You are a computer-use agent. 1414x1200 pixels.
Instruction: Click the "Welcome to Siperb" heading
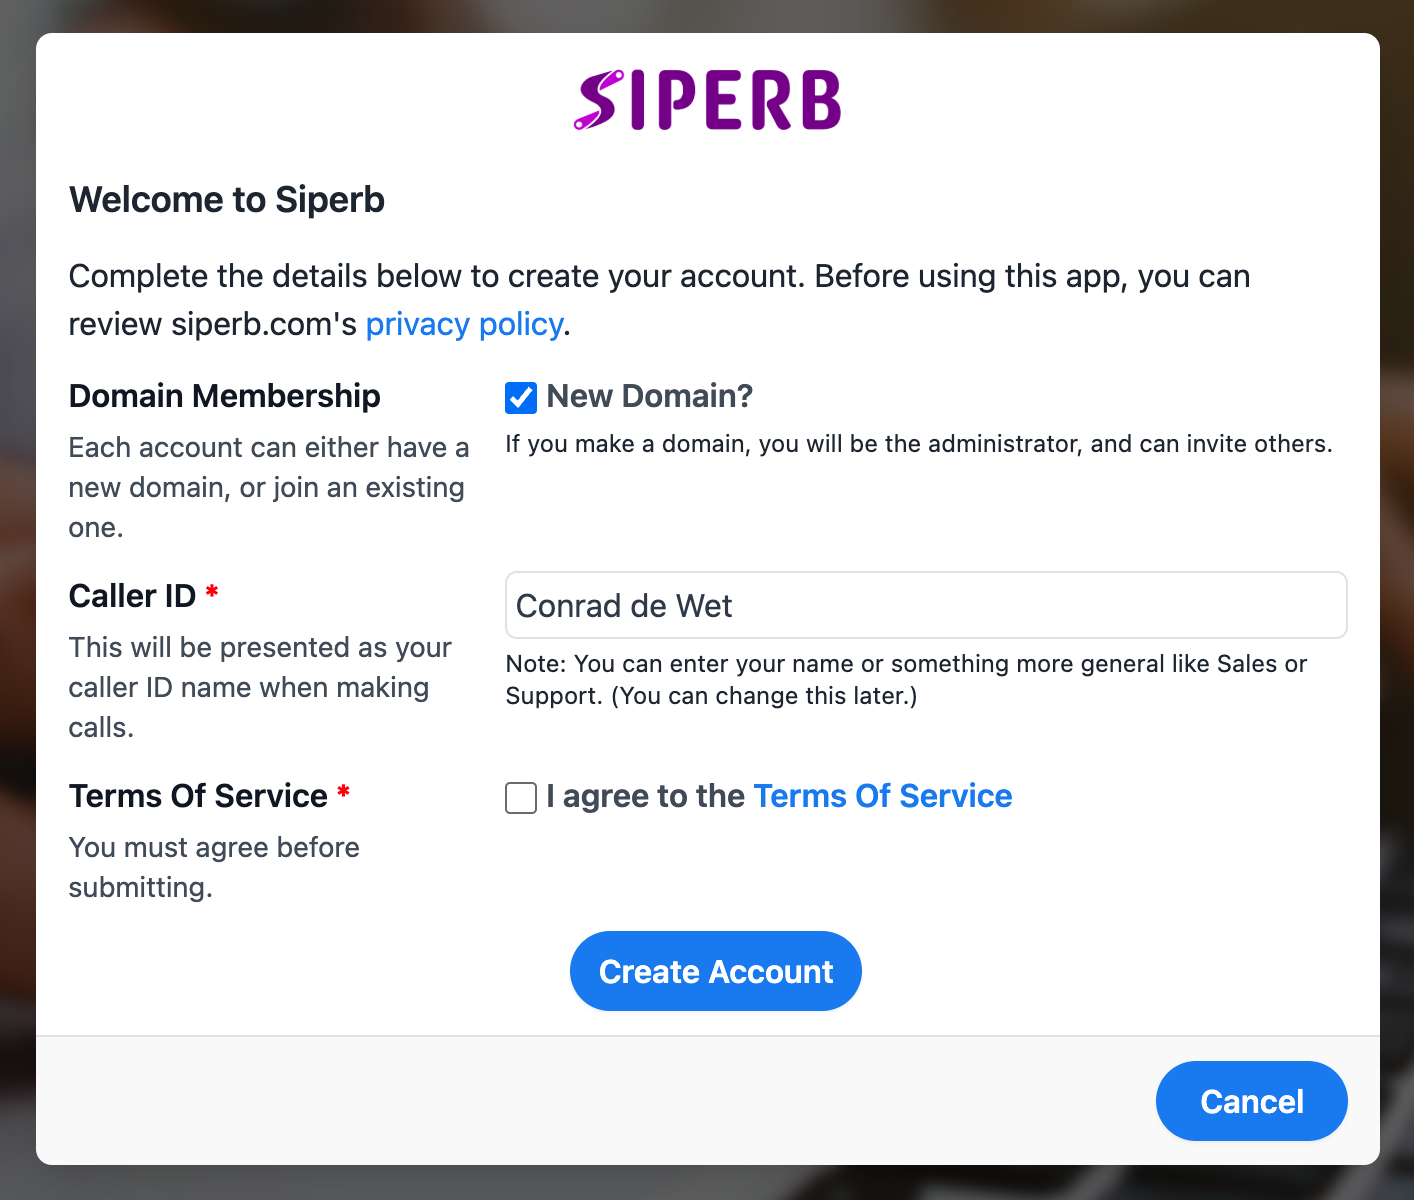pos(227,199)
